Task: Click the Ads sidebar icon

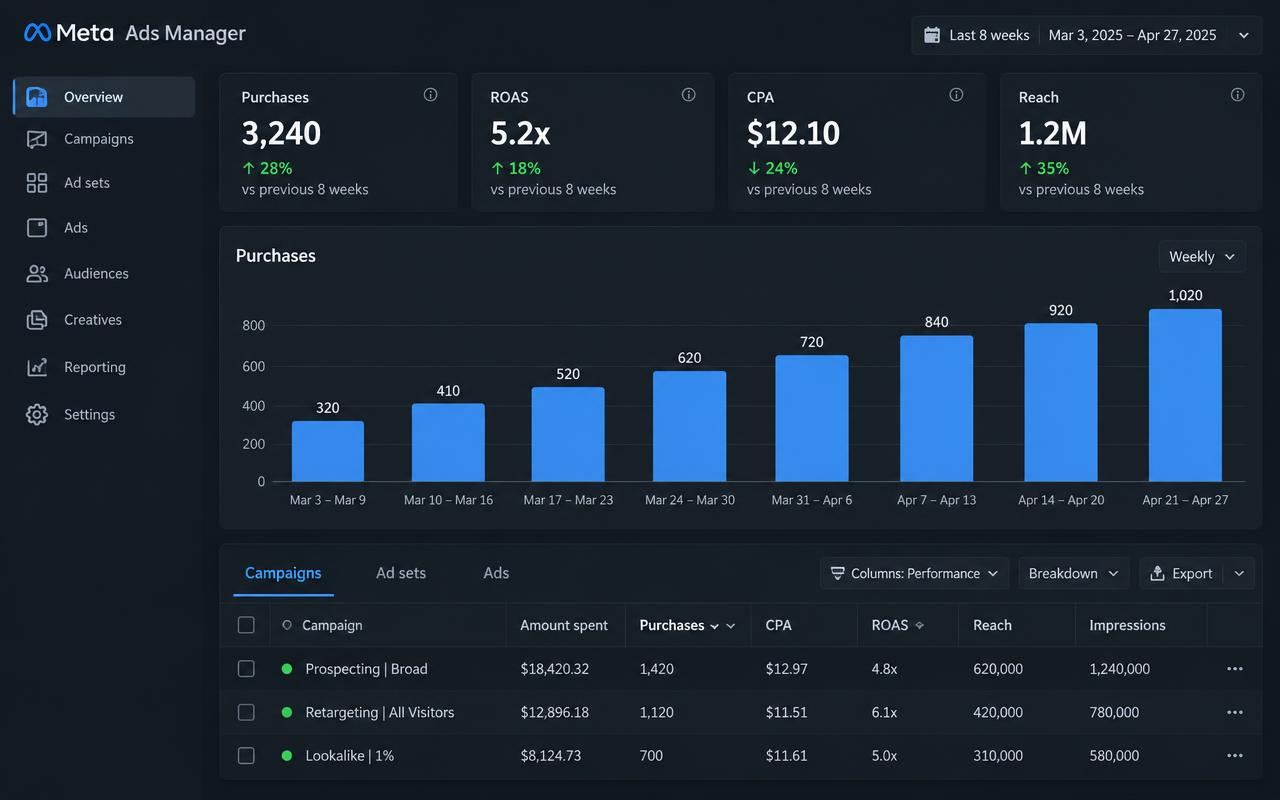Action: point(37,228)
